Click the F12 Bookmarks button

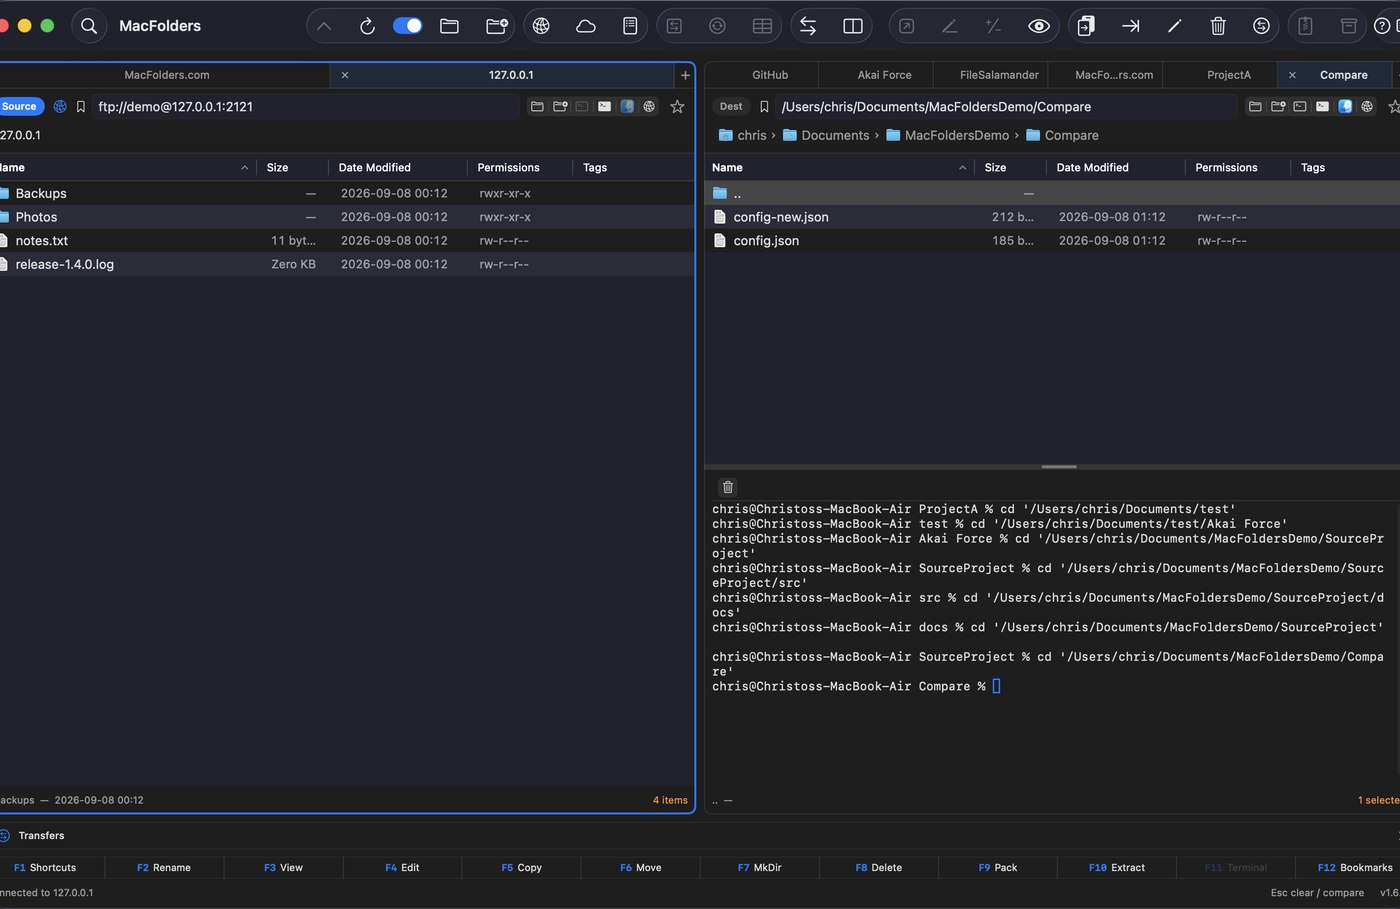tap(1354, 867)
